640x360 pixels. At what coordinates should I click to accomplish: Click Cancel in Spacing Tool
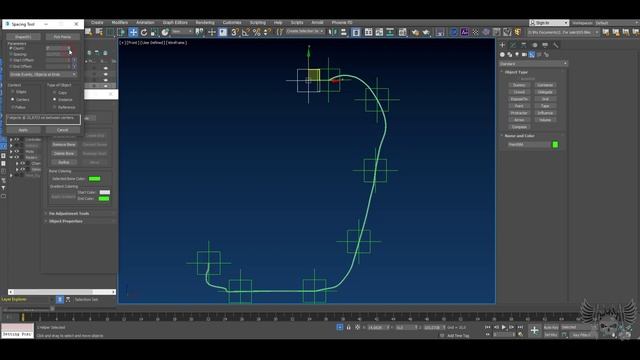pos(63,130)
